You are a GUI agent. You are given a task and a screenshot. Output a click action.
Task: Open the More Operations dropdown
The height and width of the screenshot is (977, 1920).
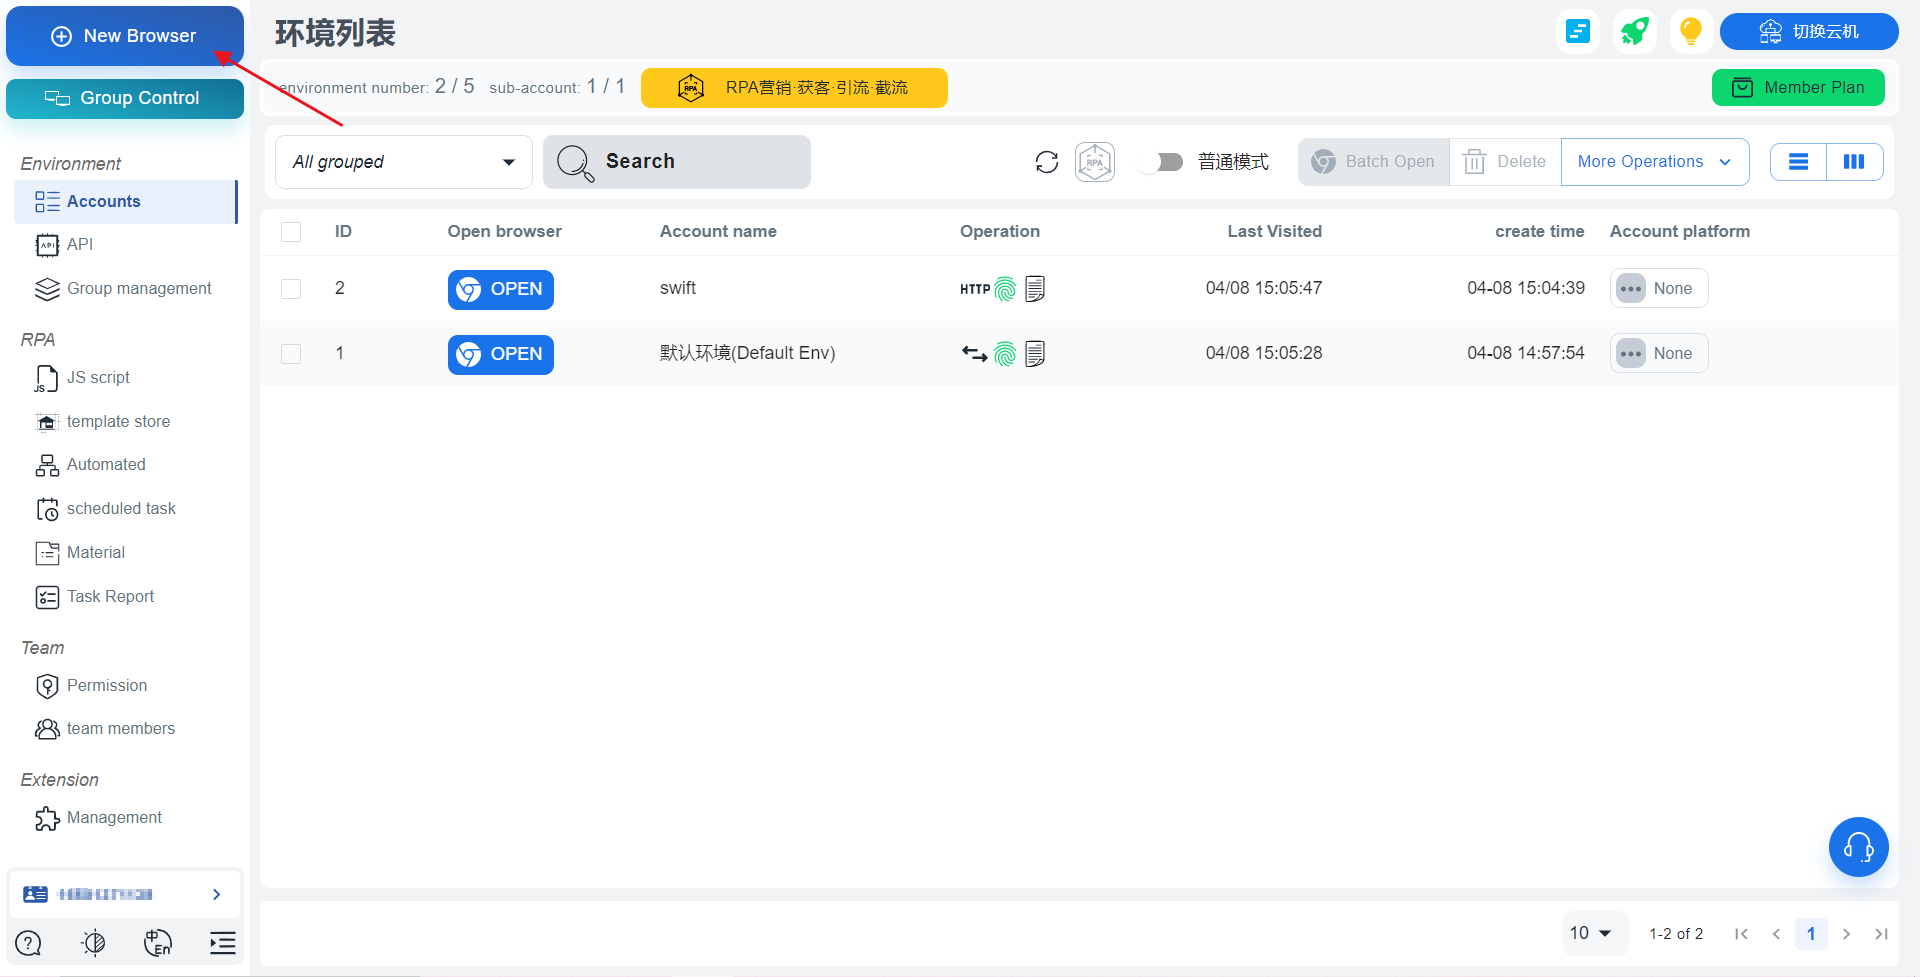click(1654, 162)
